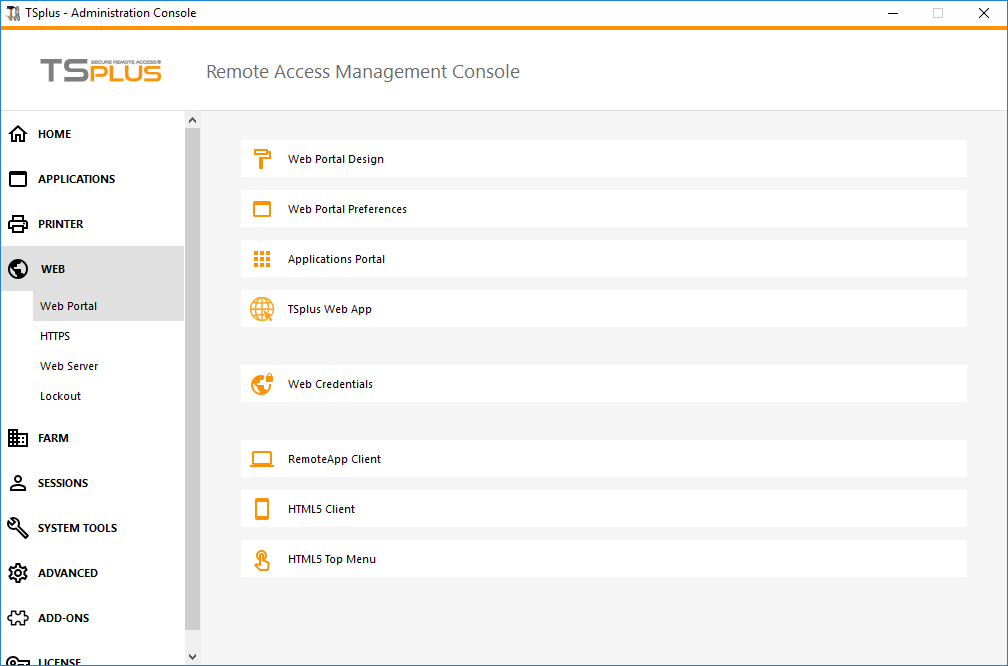Click the TSplus logo
Image resolution: width=1008 pixels, height=666 pixels.
[100, 71]
